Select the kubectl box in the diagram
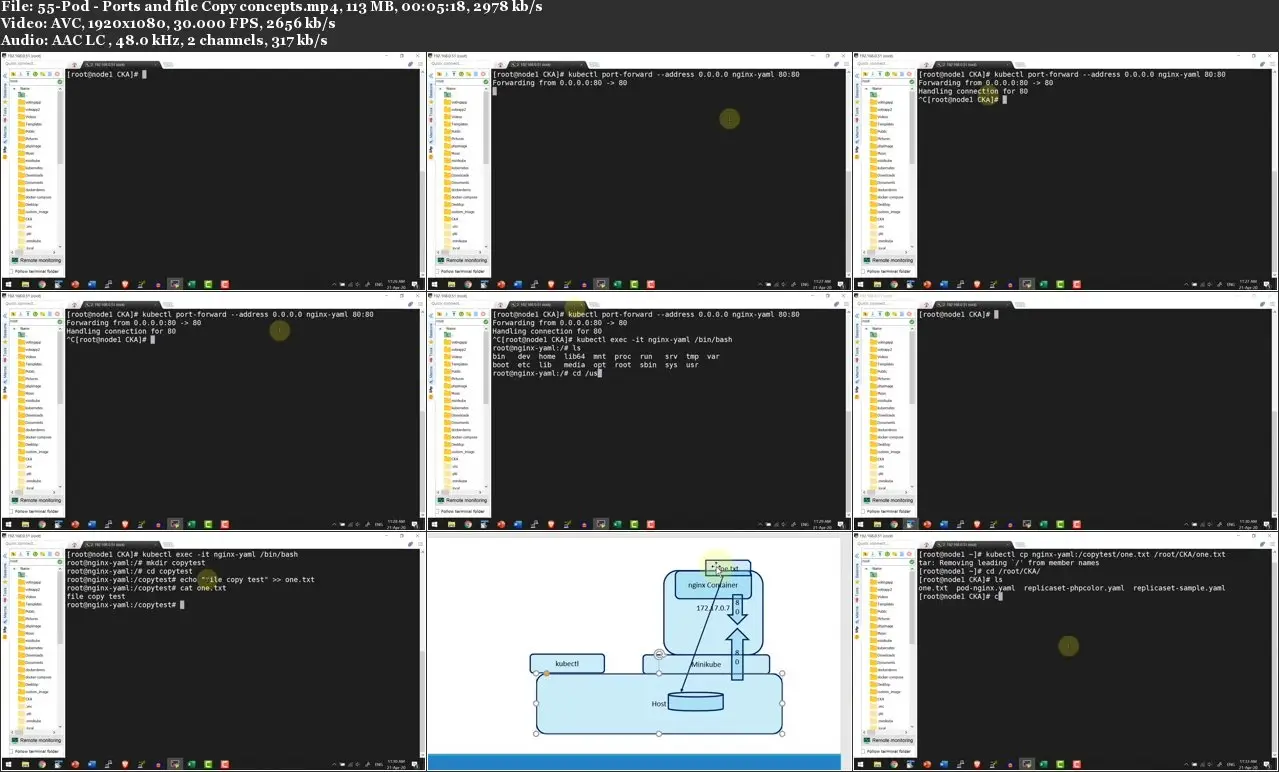Viewport: 1279px width, 772px height. 567,663
